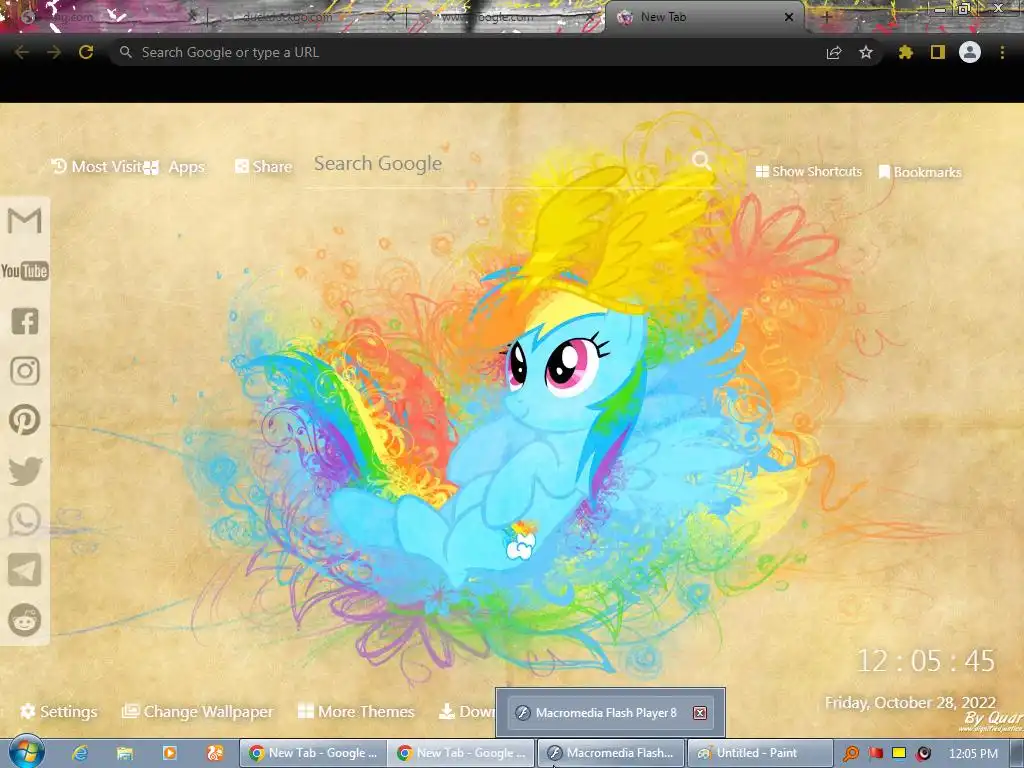Viewport: 1024px width, 768px height.
Task: Click the red flag tray icon
Action: [x=876, y=753]
